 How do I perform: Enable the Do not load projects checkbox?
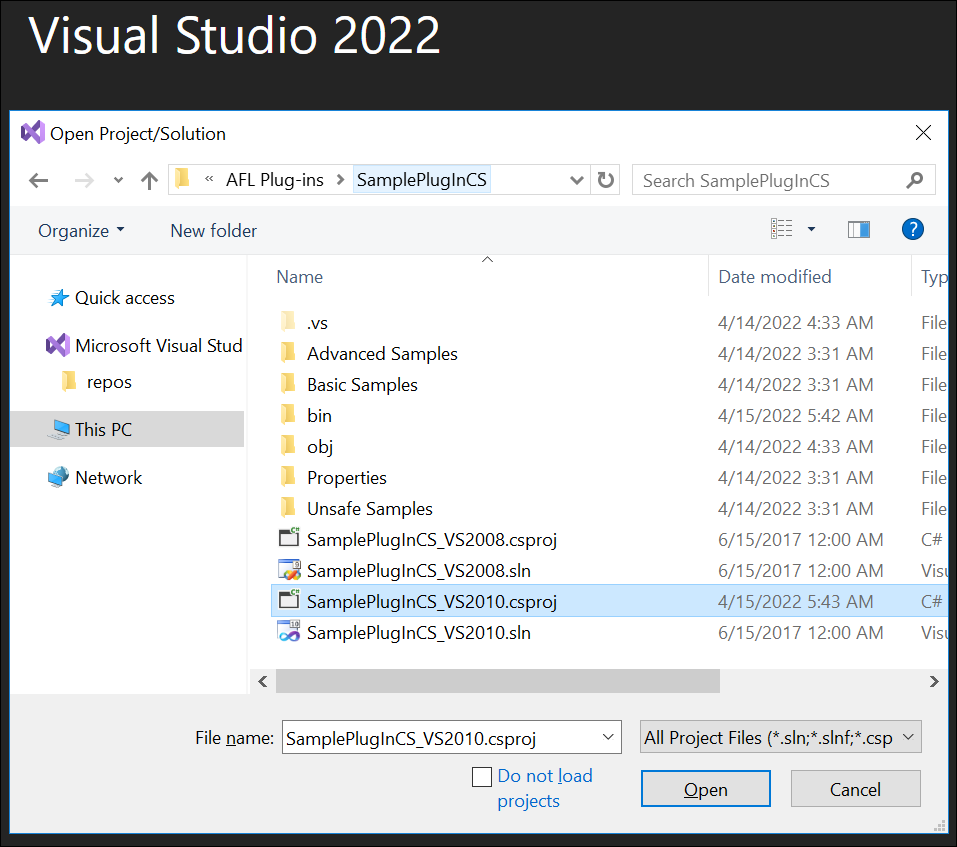click(482, 777)
